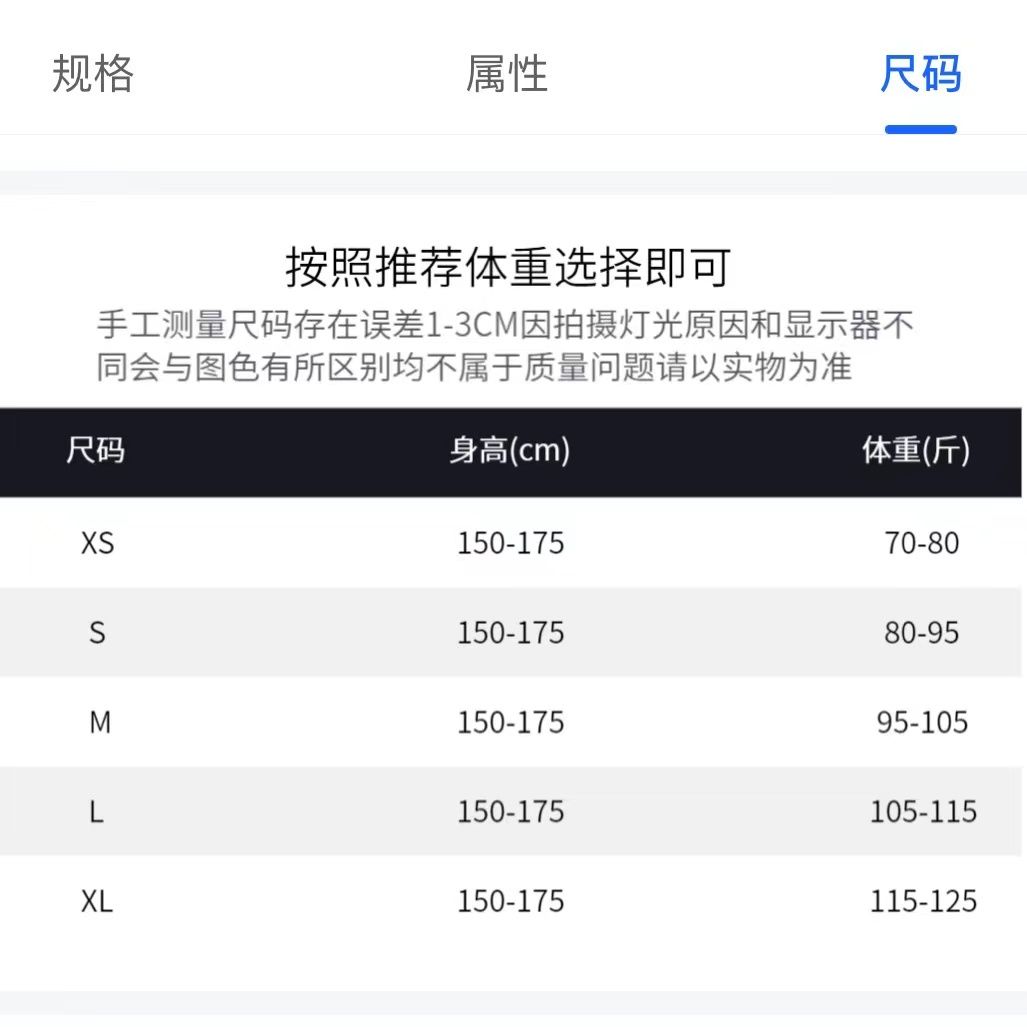Click the 80-95 weight value

click(921, 633)
